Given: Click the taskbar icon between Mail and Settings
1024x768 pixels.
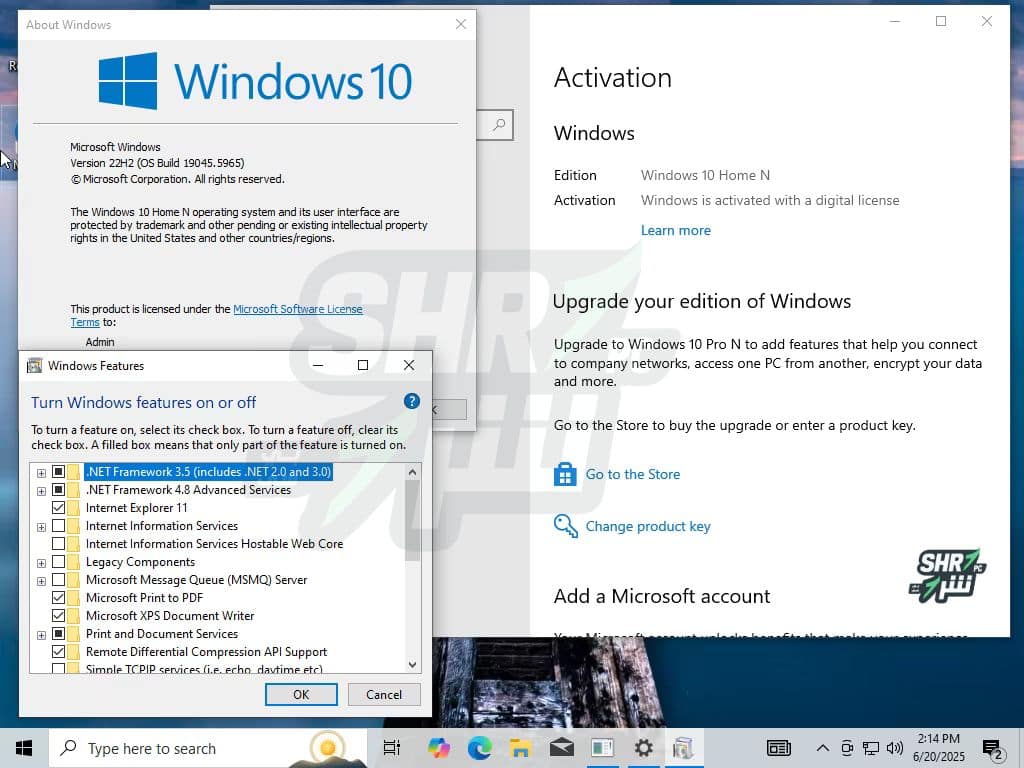Looking at the screenshot, I should click(x=602, y=748).
